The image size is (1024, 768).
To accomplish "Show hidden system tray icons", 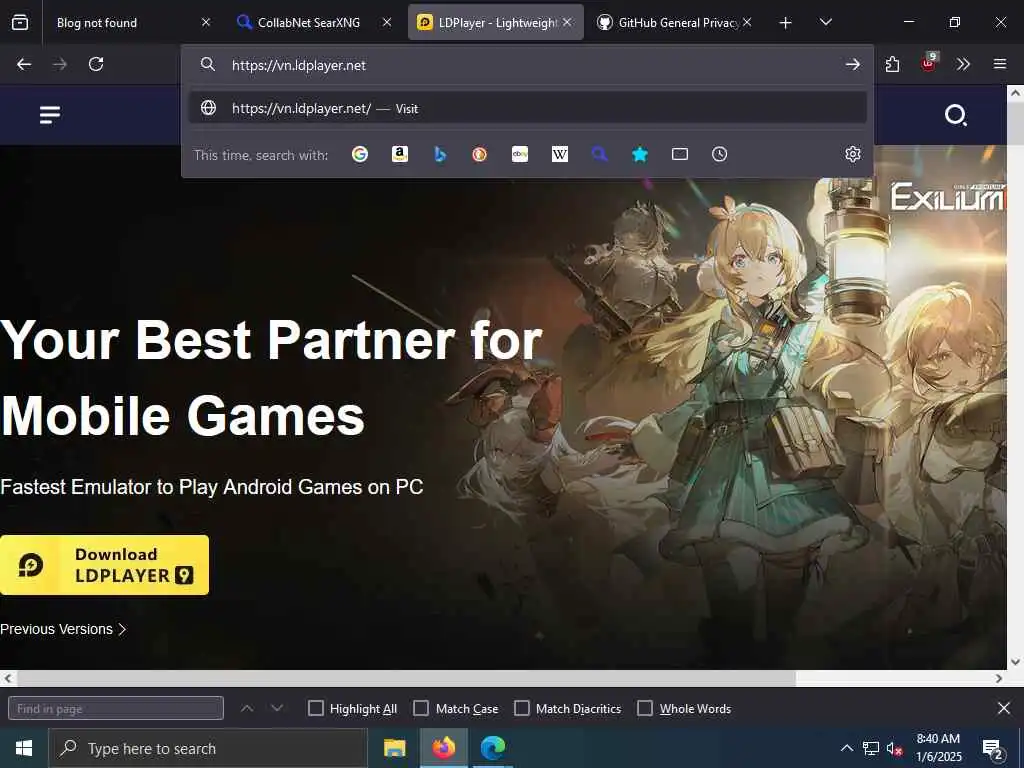I will coord(846,748).
